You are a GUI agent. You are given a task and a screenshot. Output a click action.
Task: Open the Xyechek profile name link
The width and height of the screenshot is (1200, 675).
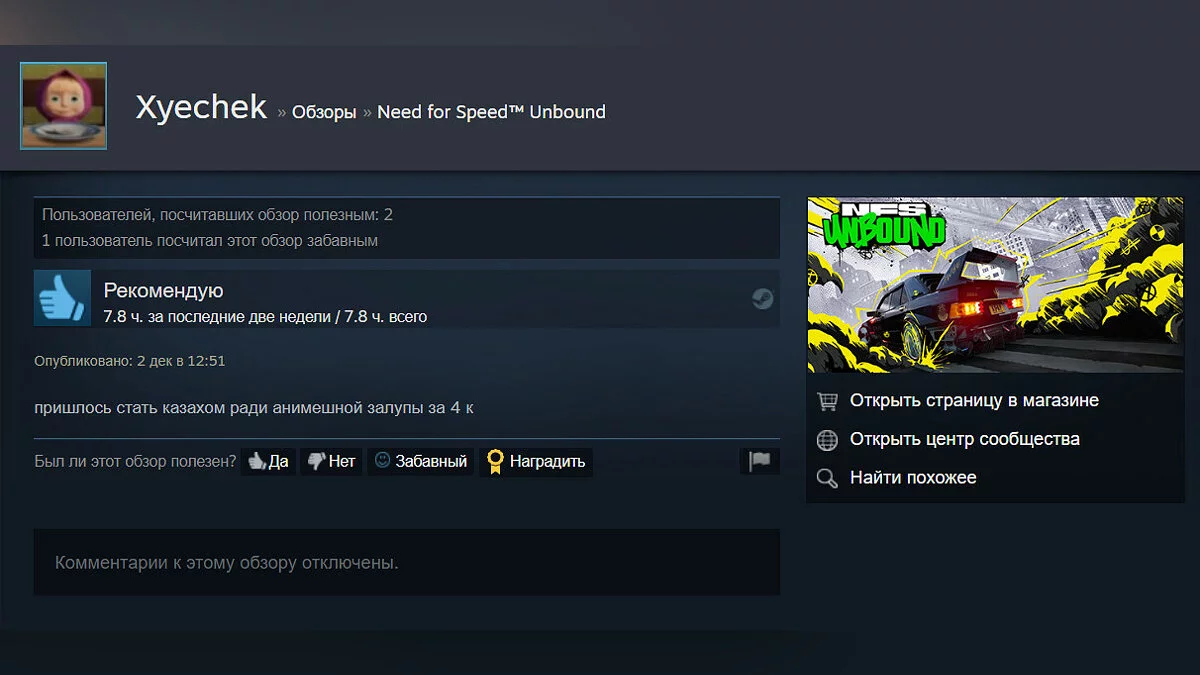(x=201, y=108)
